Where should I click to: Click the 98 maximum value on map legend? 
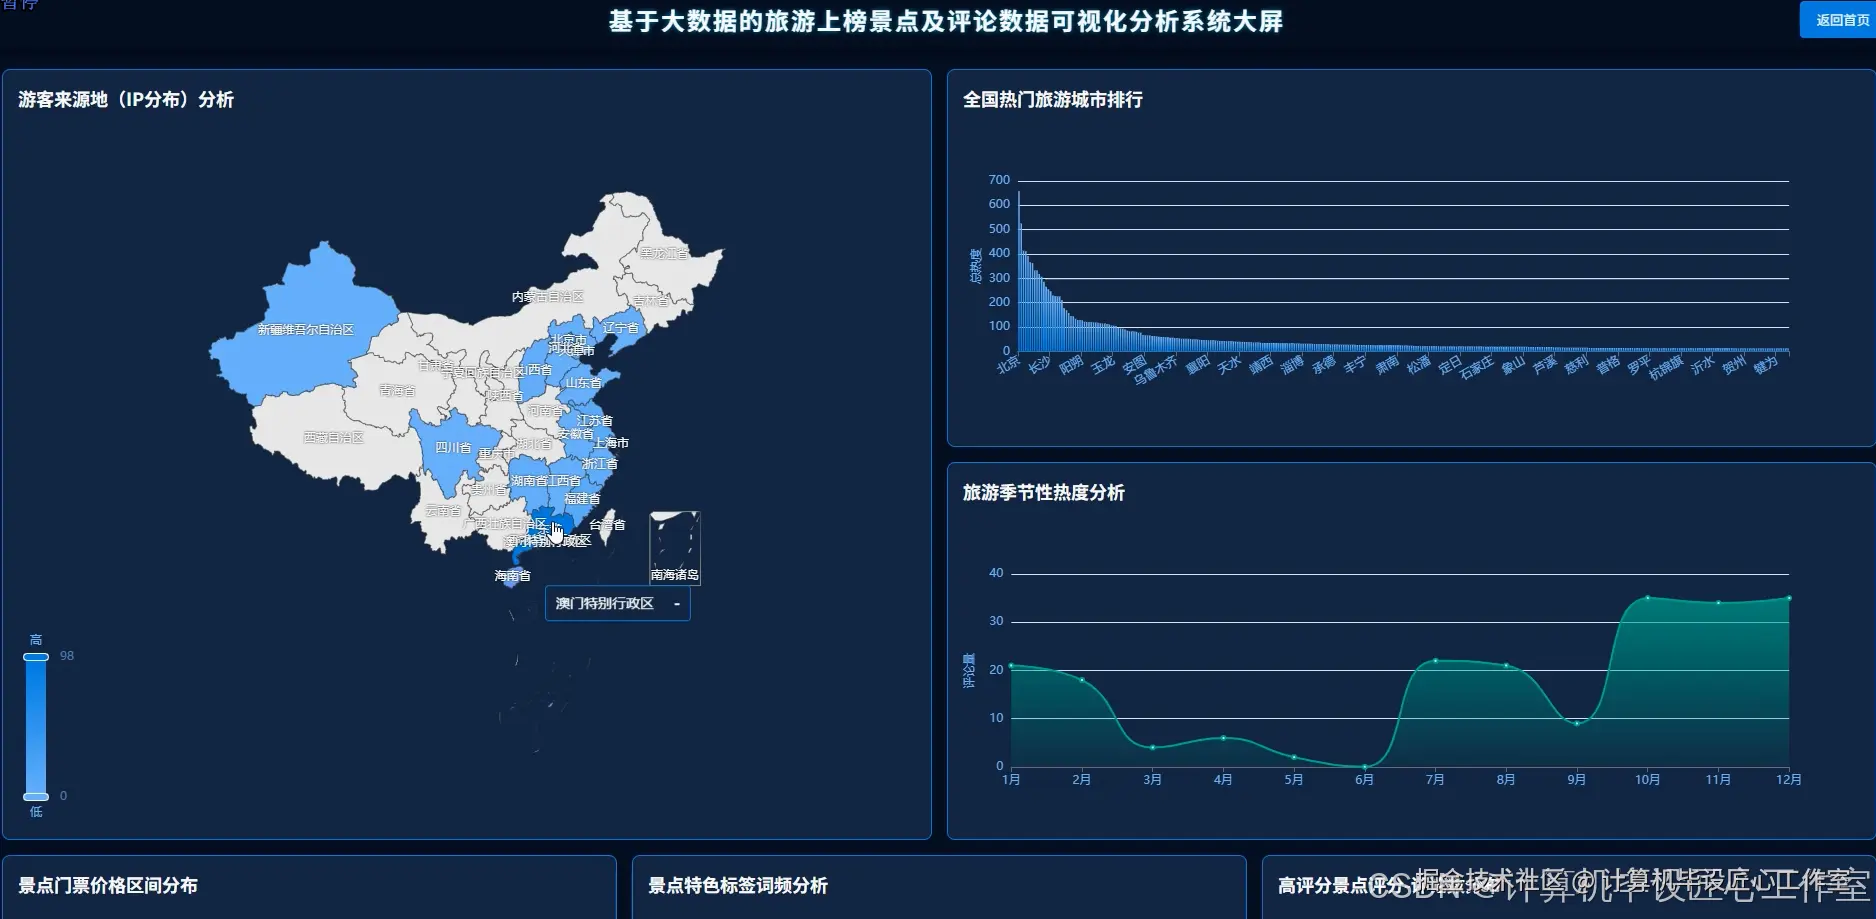67,656
